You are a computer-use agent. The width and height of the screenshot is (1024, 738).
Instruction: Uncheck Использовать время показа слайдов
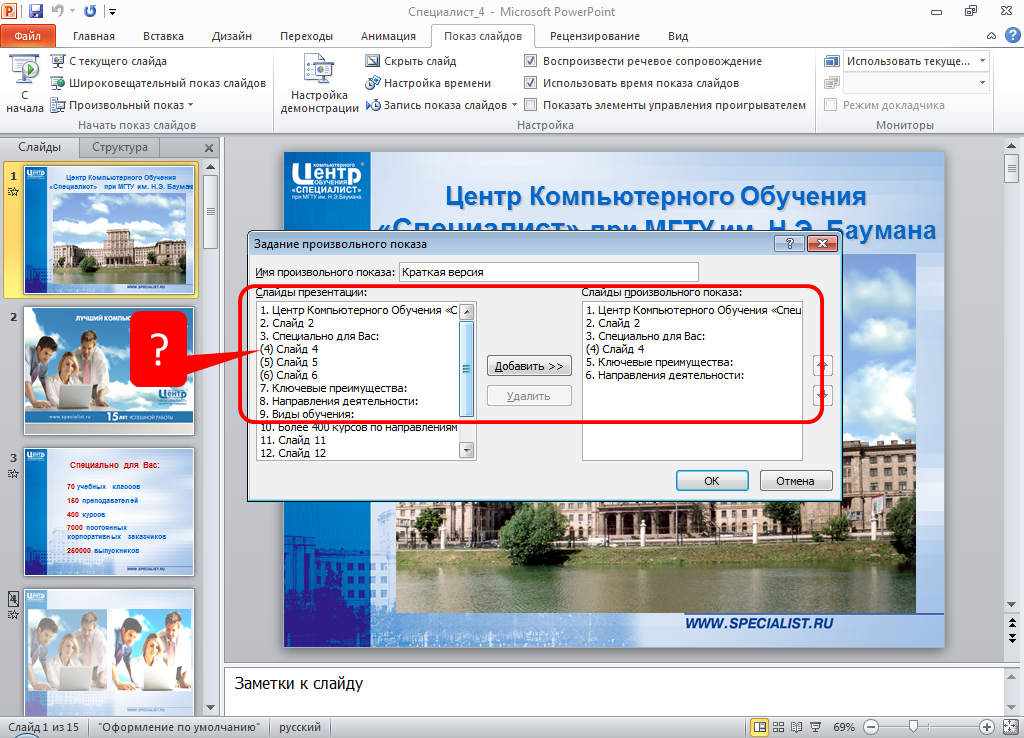tap(531, 83)
